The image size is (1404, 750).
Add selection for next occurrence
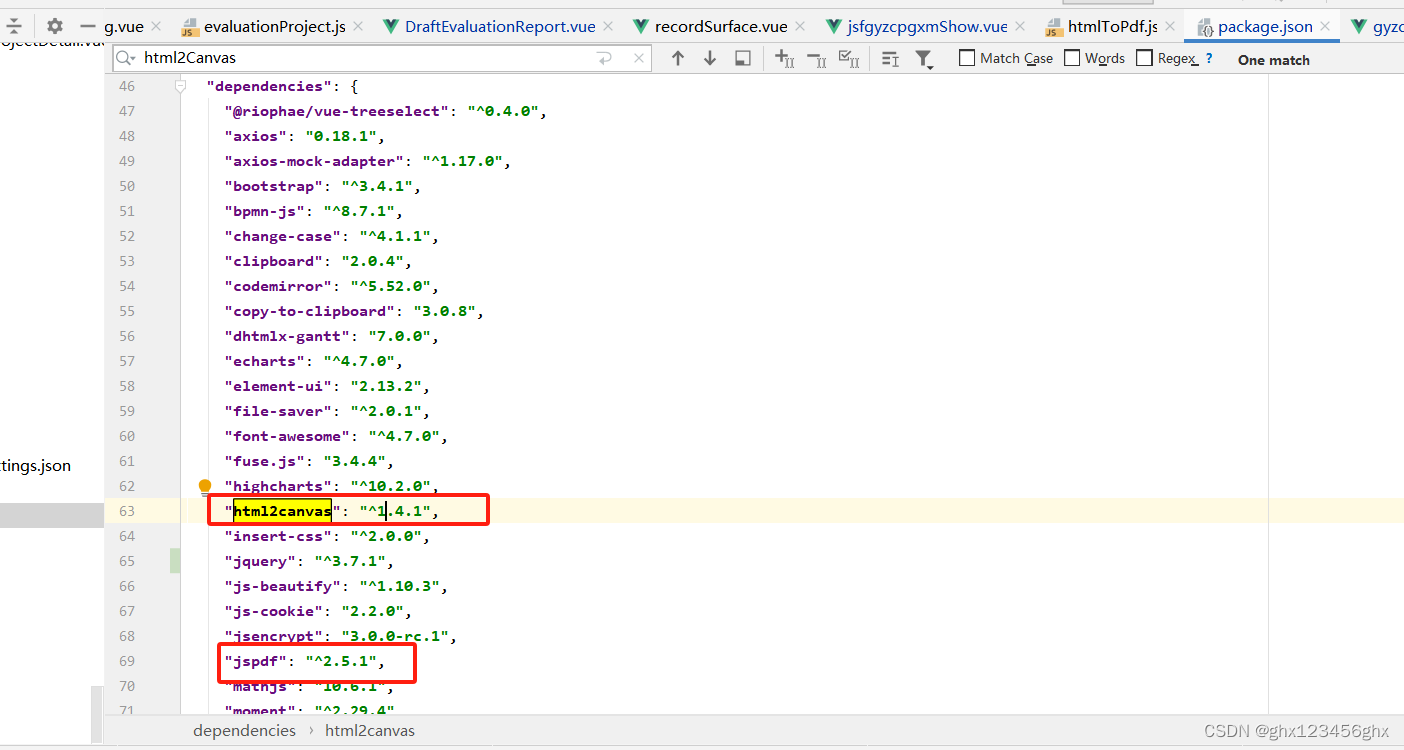(785, 59)
